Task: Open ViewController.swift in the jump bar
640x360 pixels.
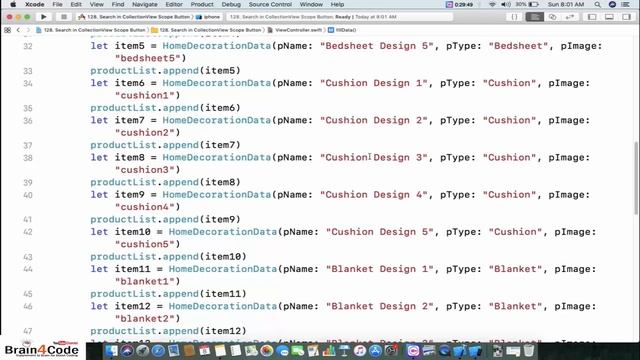Action: (295, 30)
